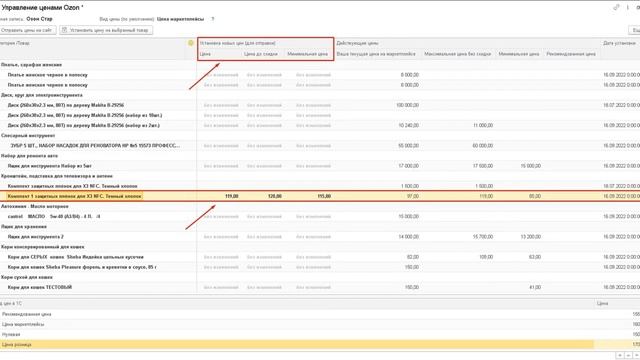The height and width of the screenshot is (360, 640).
Task: Edit new price 119,00 in highlighted row
Action: [231, 196]
